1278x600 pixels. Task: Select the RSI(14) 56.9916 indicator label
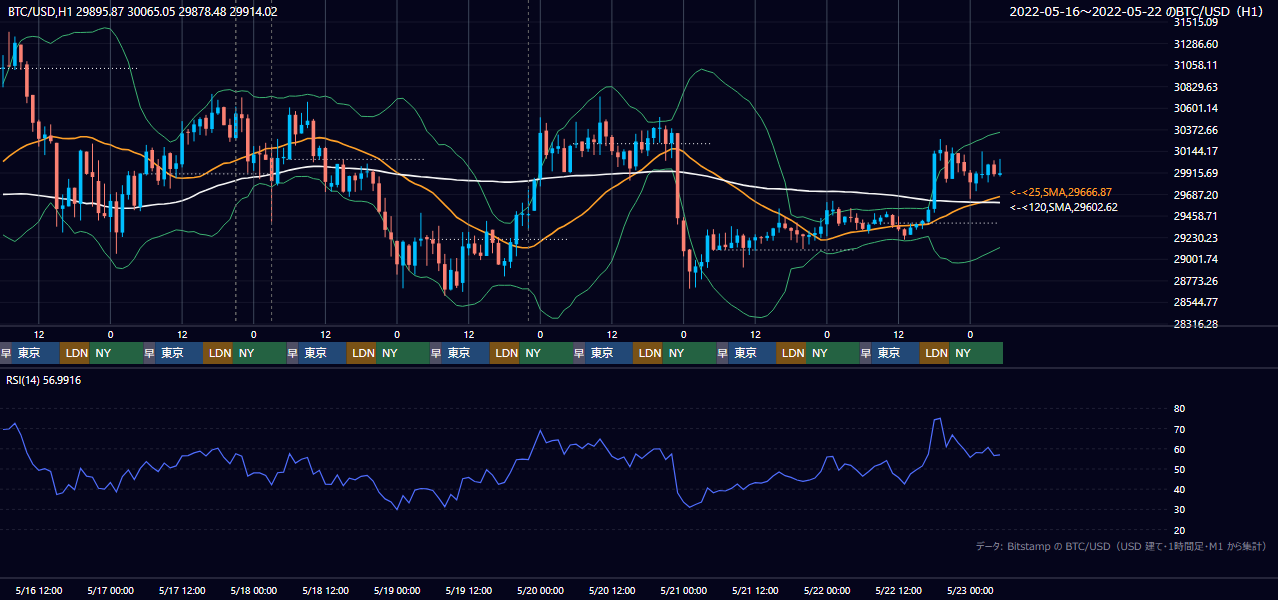pos(44,380)
